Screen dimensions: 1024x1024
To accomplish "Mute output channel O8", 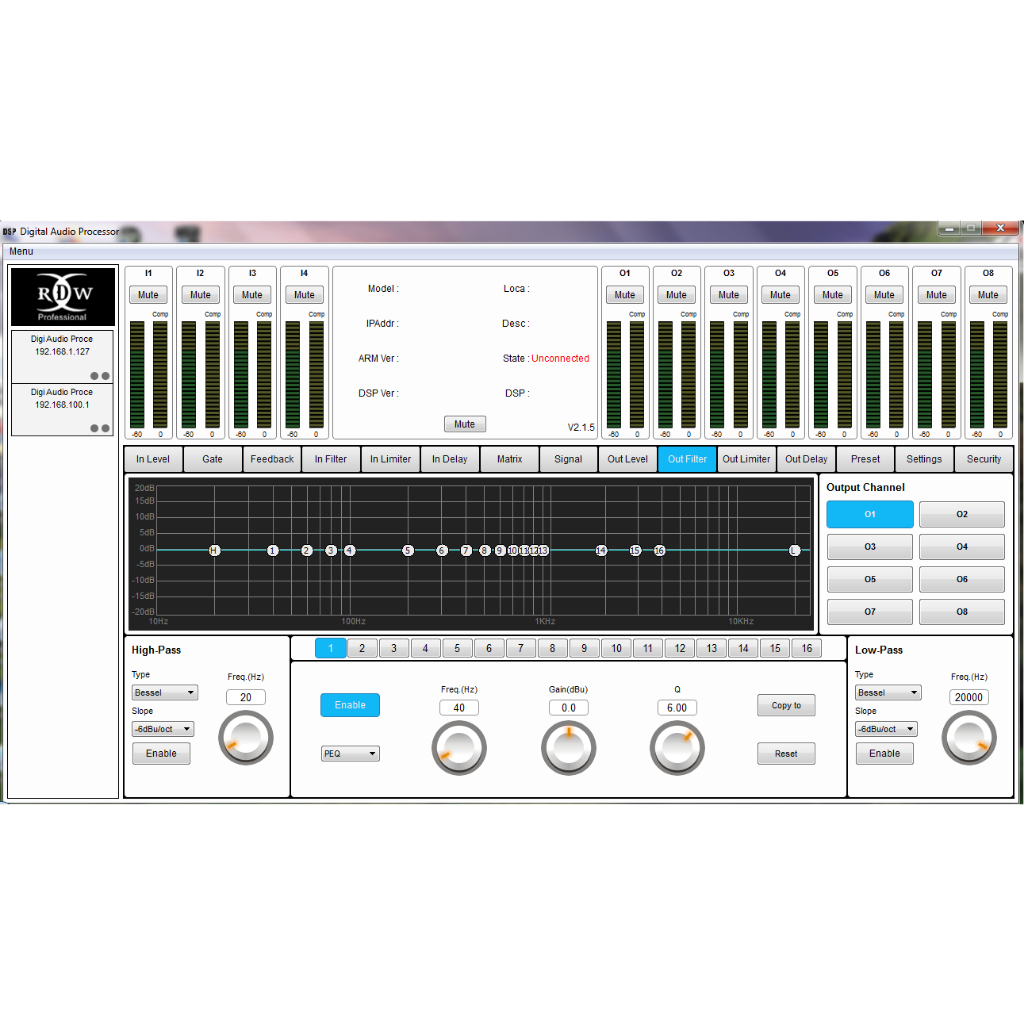I will click(x=988, y=295).
